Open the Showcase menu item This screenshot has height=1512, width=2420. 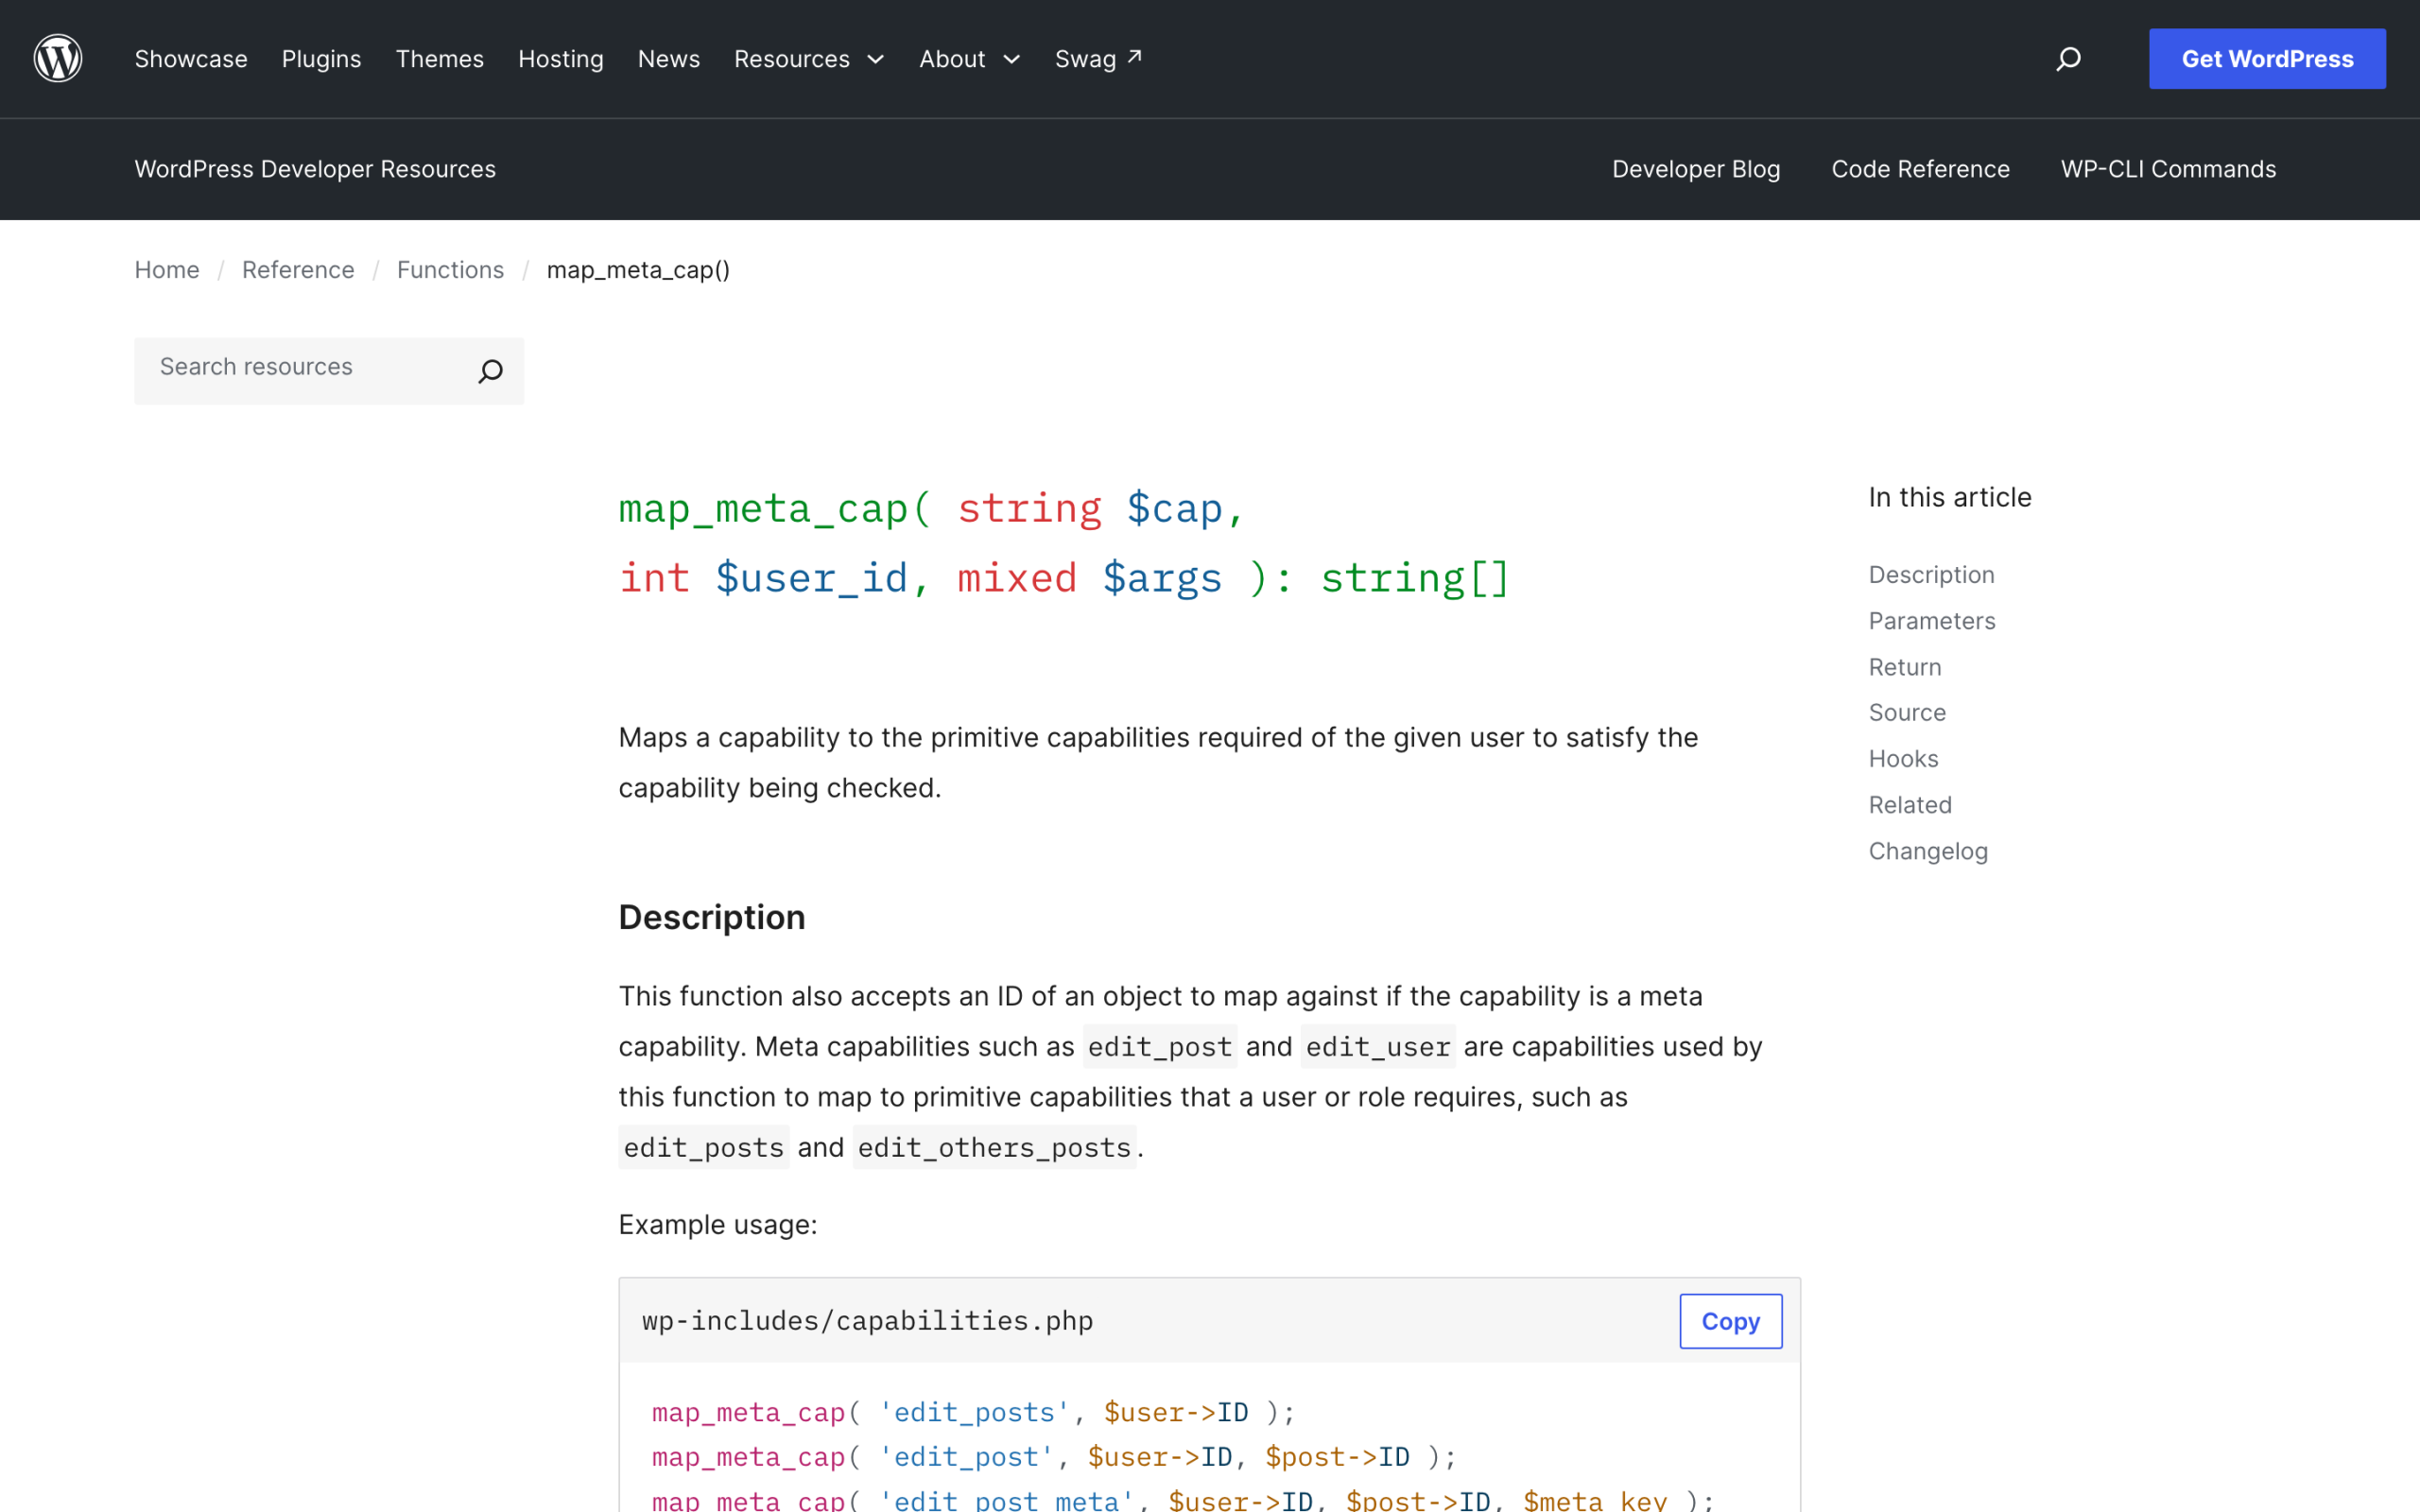click(191, 59)
